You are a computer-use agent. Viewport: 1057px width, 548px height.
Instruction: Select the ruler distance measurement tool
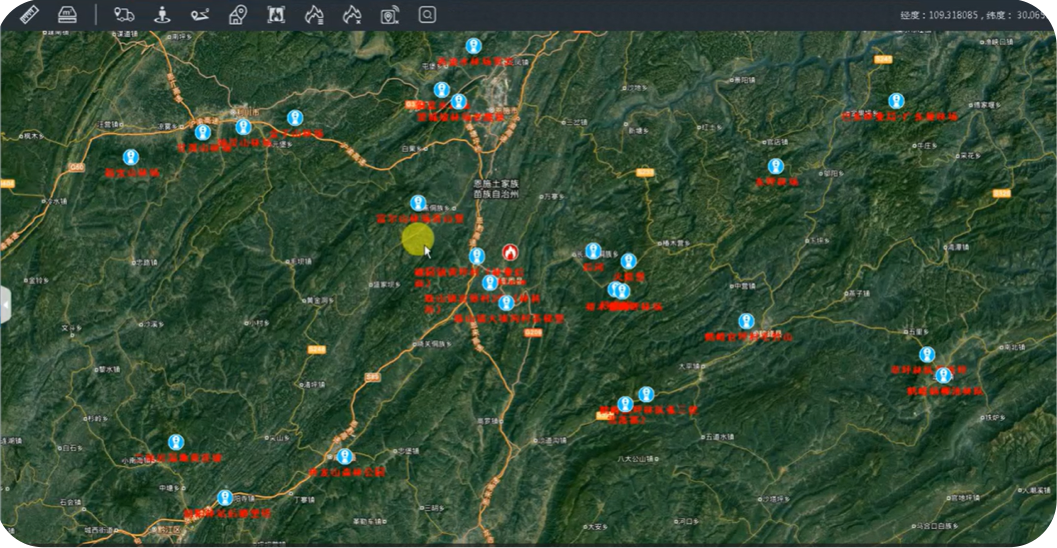28,14
